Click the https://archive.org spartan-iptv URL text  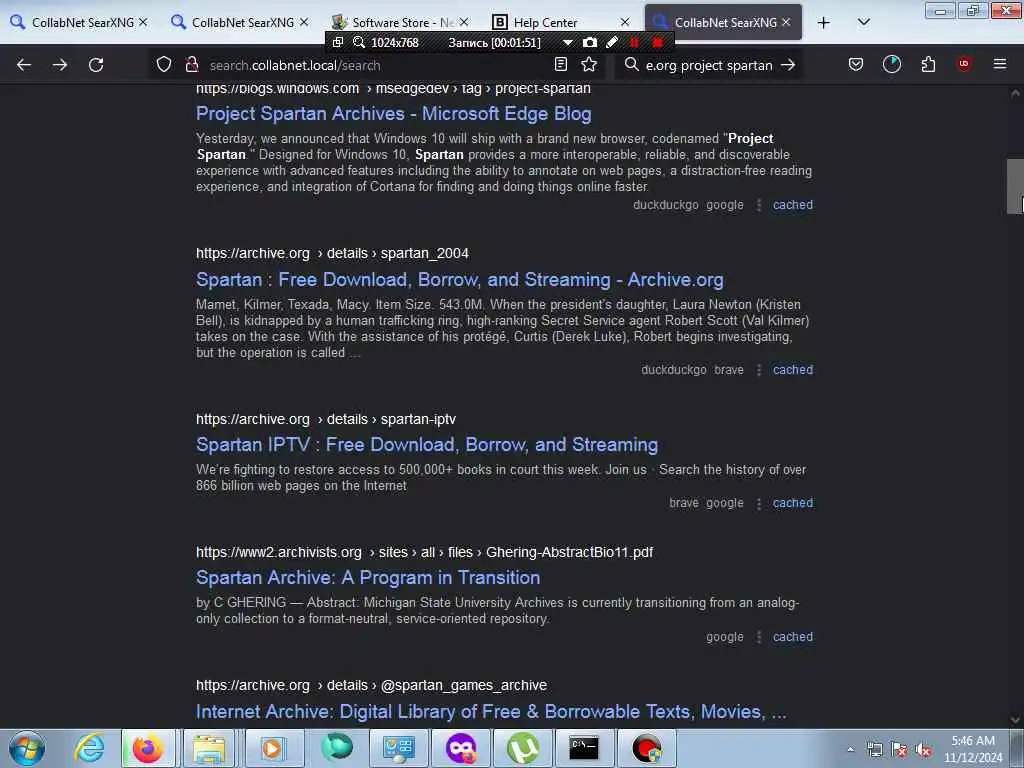pyautogui.click(x=326, y=419)
